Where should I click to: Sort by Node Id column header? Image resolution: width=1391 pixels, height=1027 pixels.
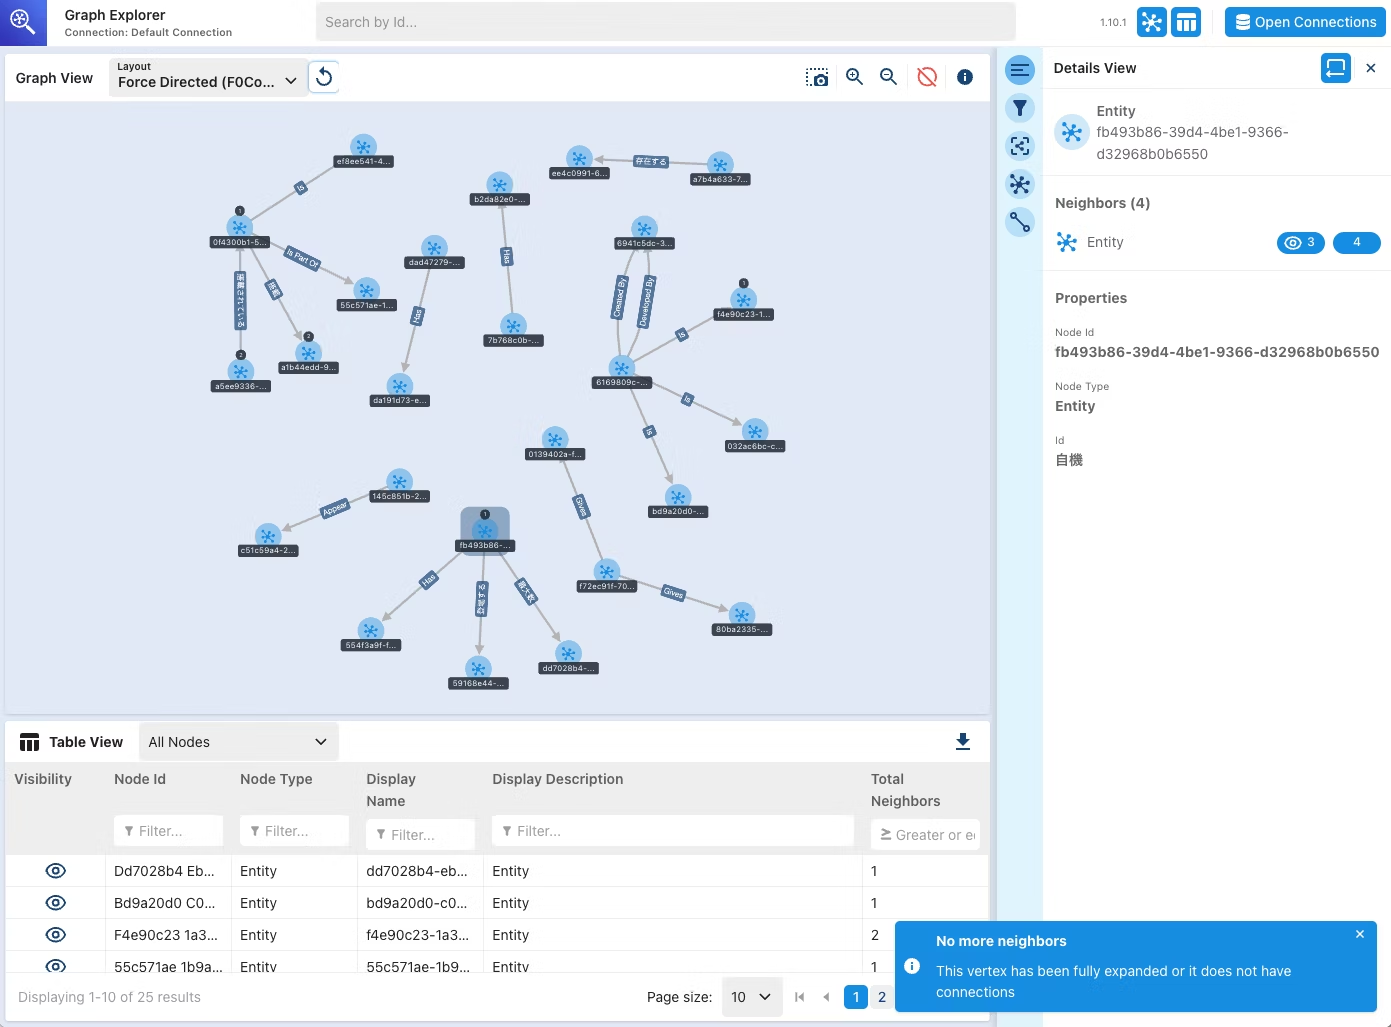[140, 779]
